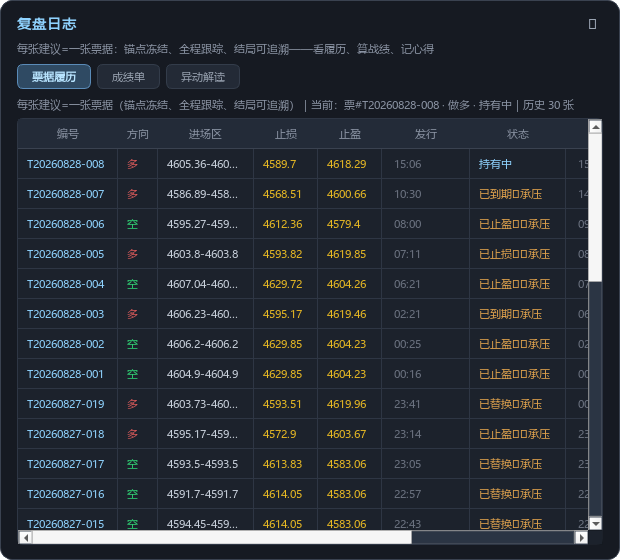Viewport: 620px width, 560px height.
Task: Click the vertical scrollbar thumb
Action: [595, 208]
